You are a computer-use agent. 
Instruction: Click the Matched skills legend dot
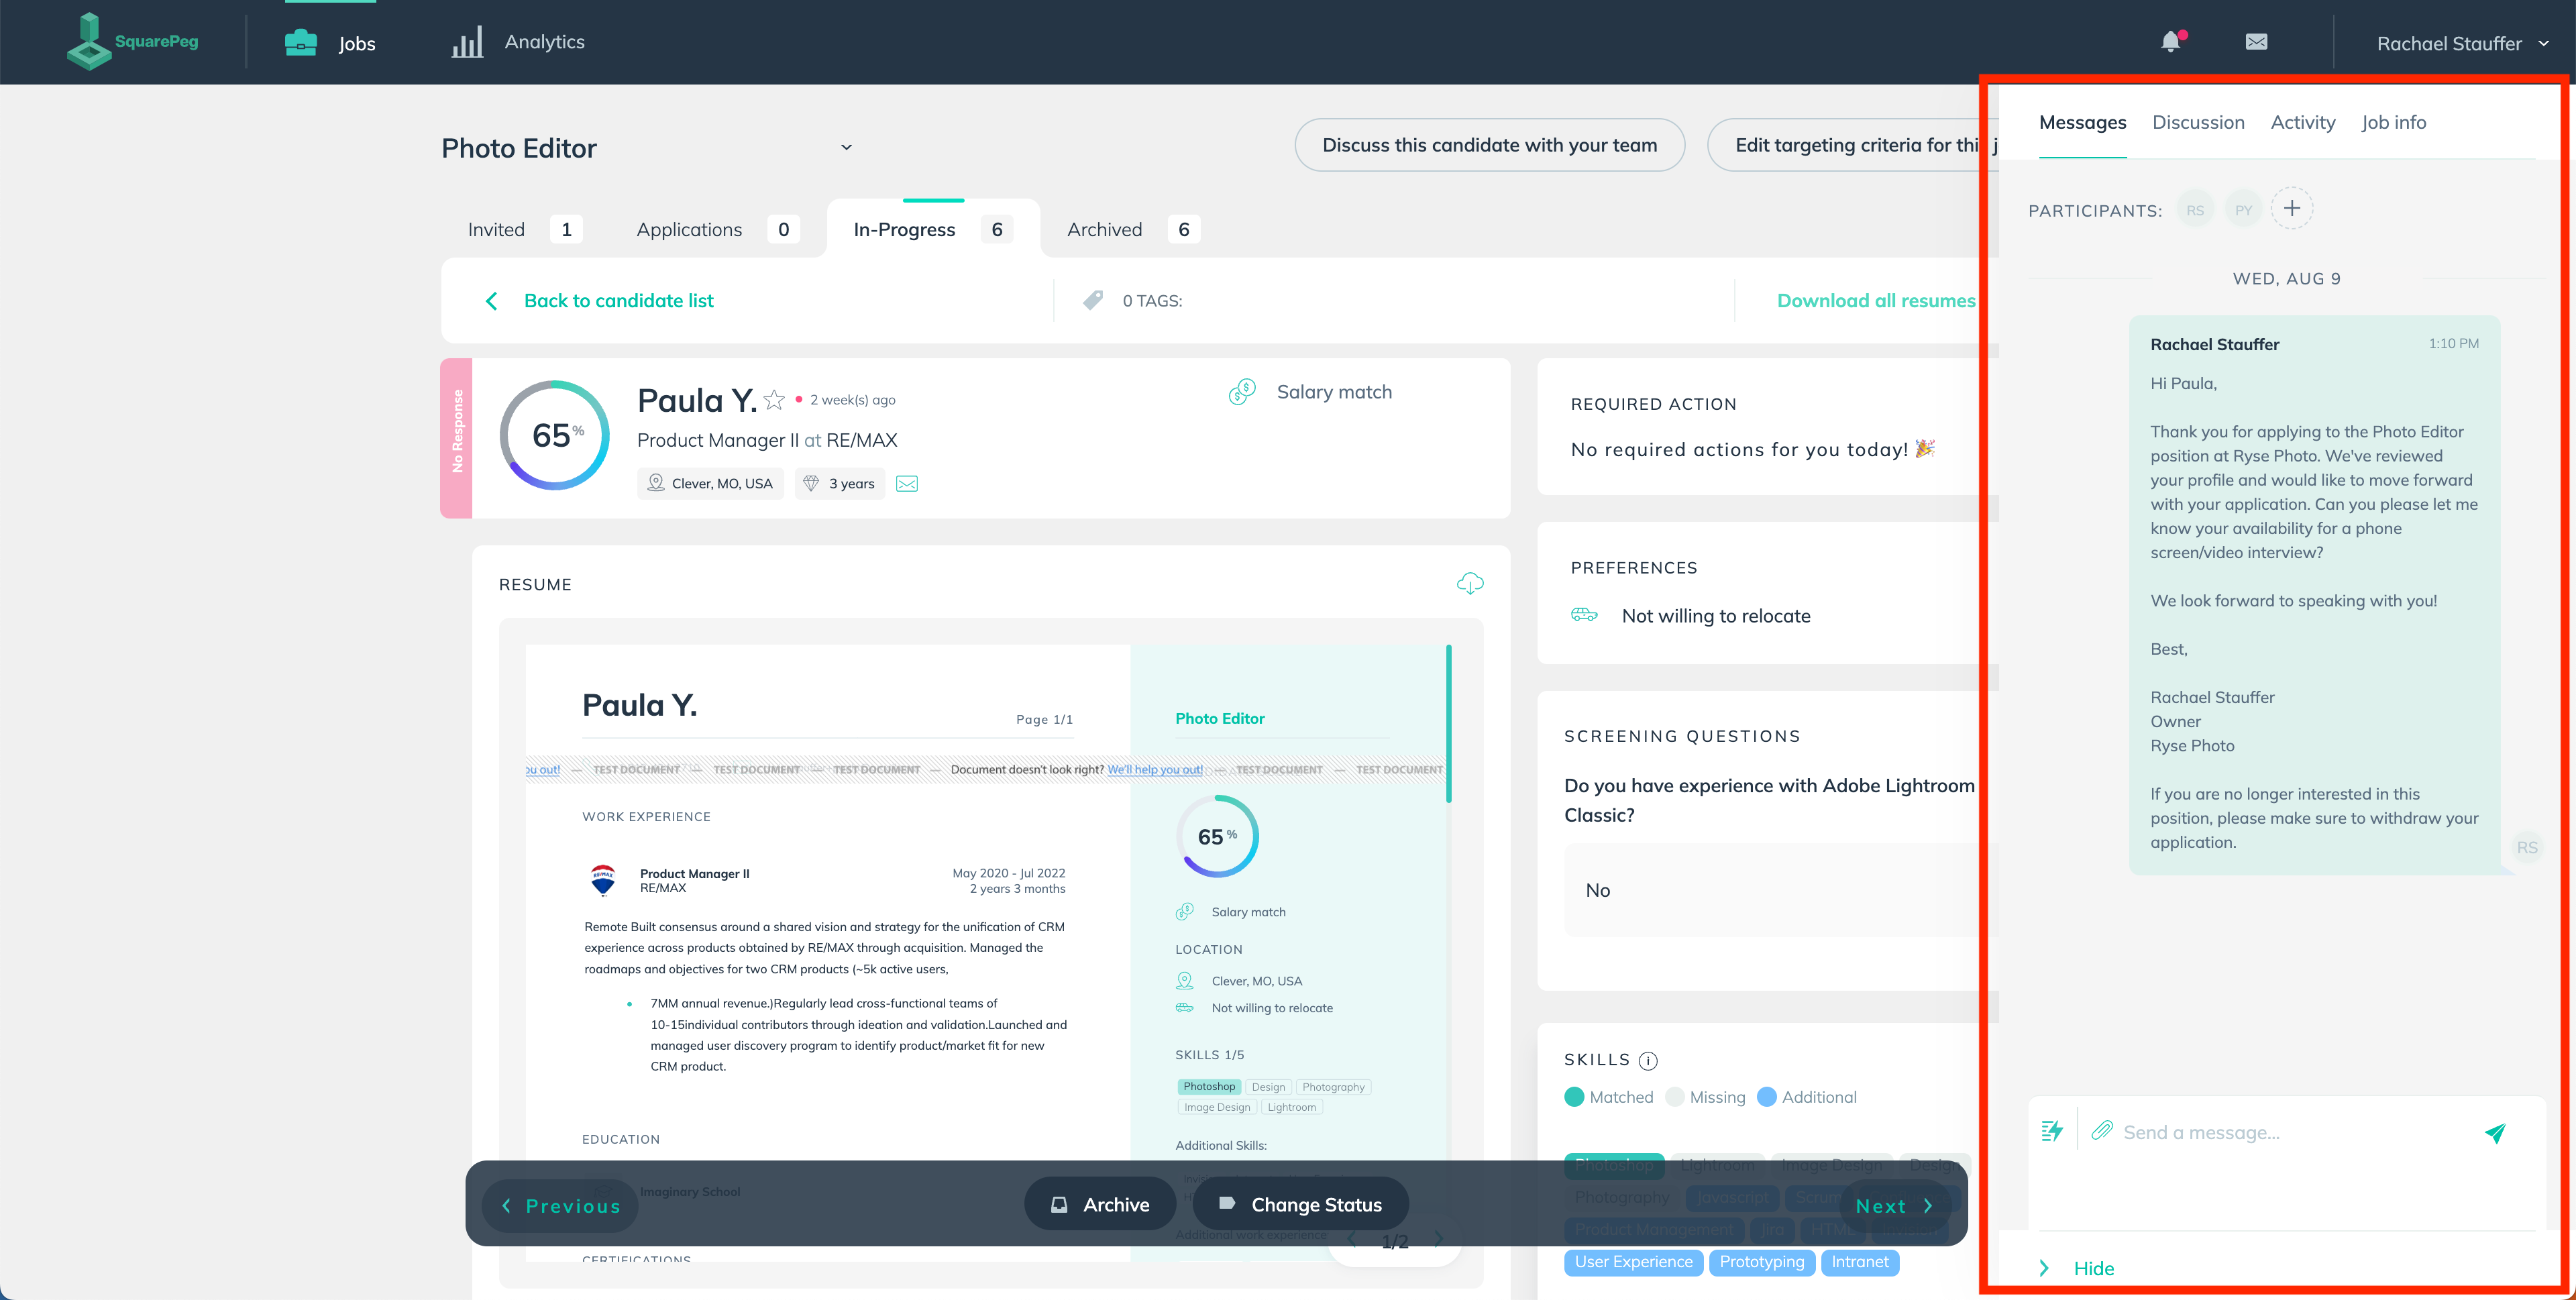[1574, 1097]
